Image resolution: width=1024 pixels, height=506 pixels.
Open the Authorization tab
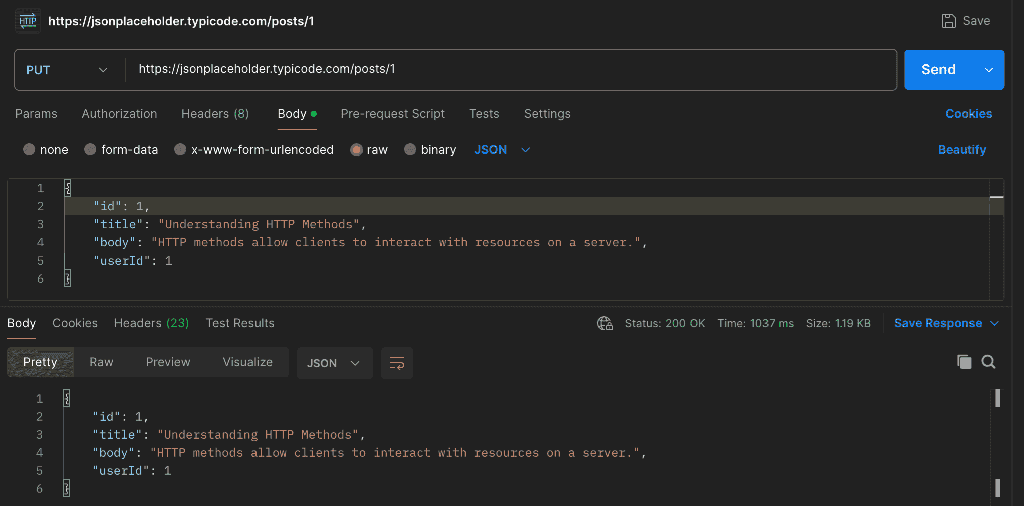coord(120,114)
